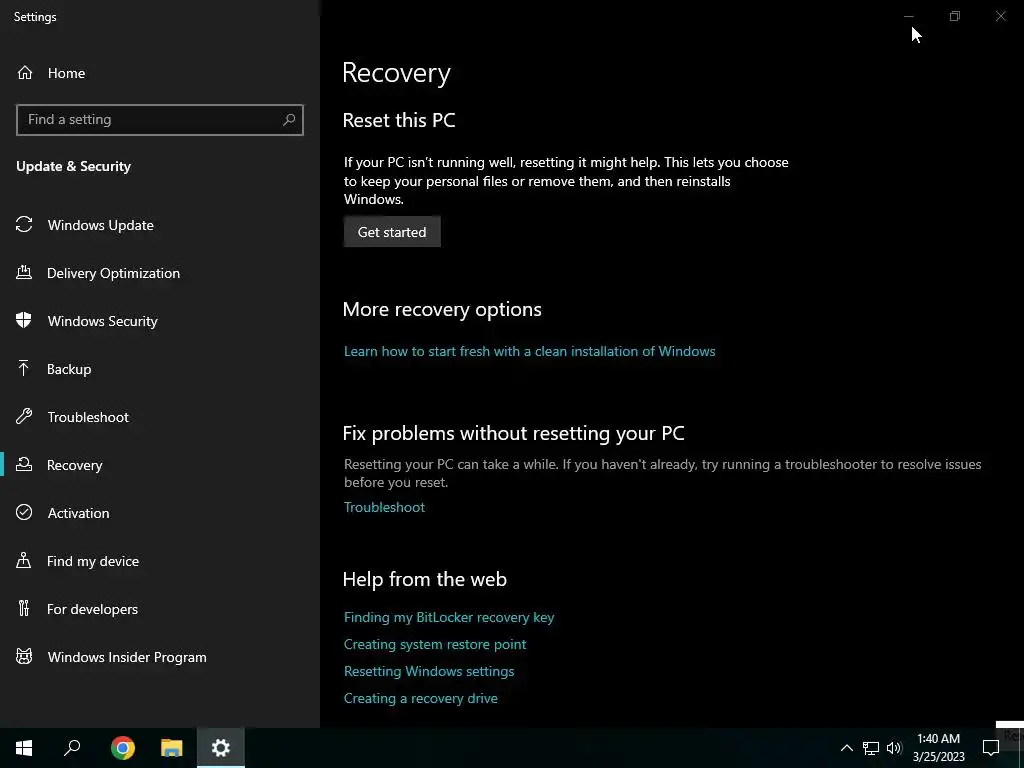The width and height of the screenshot is (1024, 768).
Task: Select Windows Insider Program
Action: pyautogui.click(x=127, y=657)
